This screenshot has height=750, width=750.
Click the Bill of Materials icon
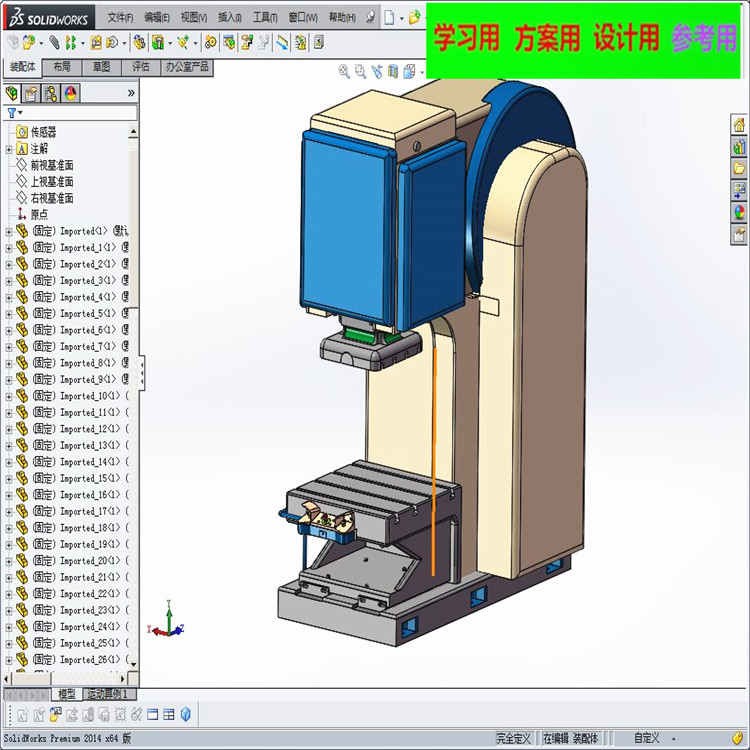click(229, 43)
